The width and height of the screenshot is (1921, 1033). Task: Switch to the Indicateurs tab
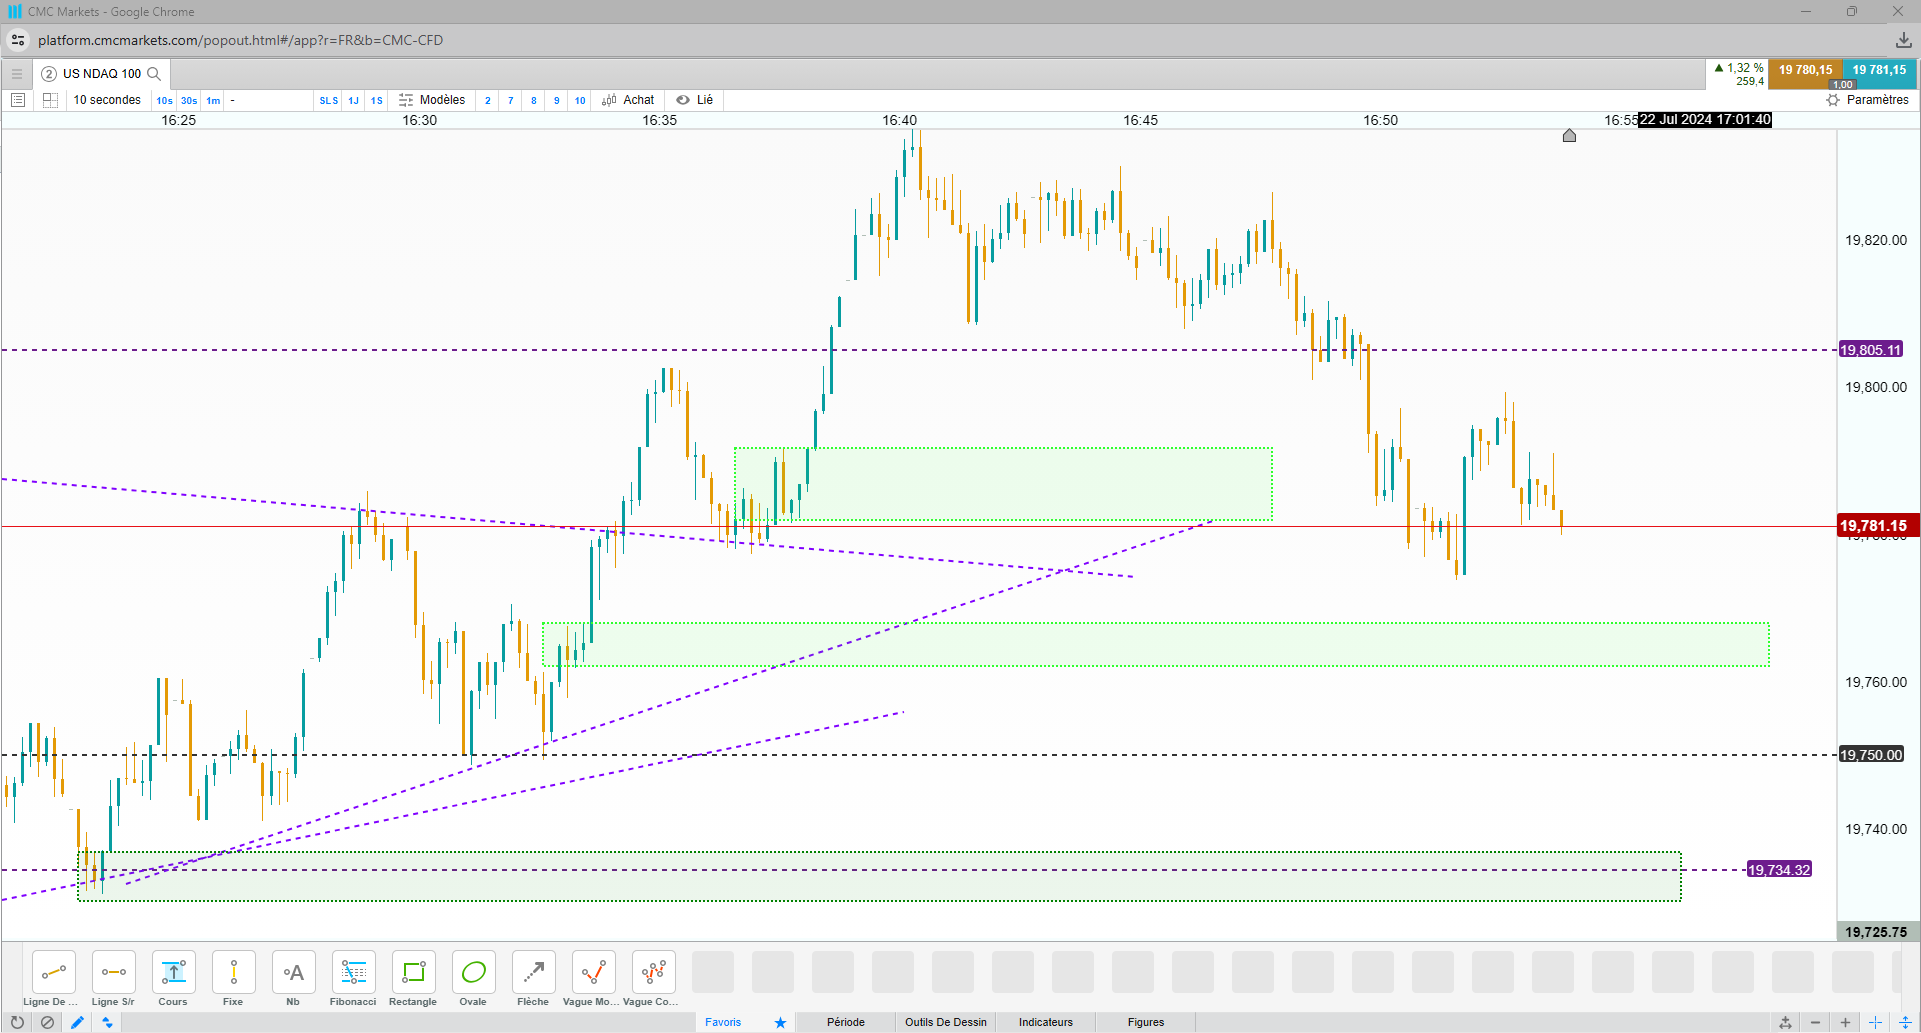tap(1045, 1022)
